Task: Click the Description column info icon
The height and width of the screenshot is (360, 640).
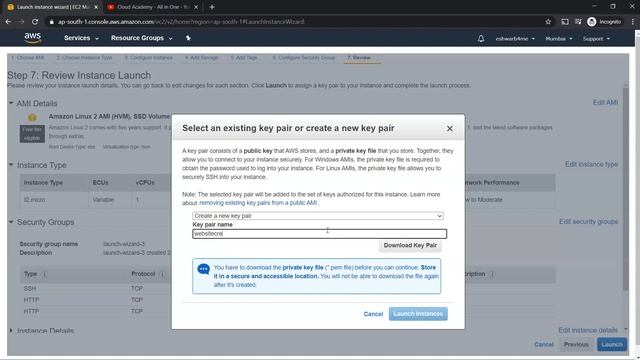Action: tap(492, 274)
